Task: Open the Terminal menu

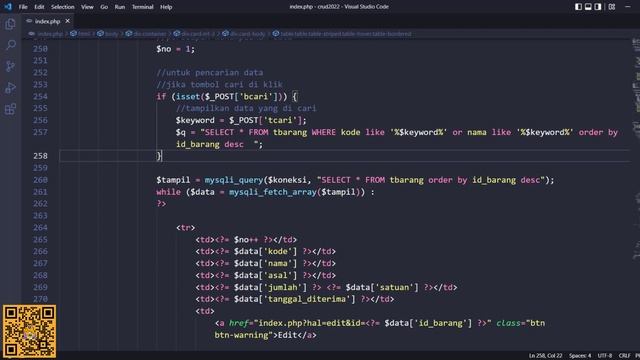Action: click(x=142, y=7)
